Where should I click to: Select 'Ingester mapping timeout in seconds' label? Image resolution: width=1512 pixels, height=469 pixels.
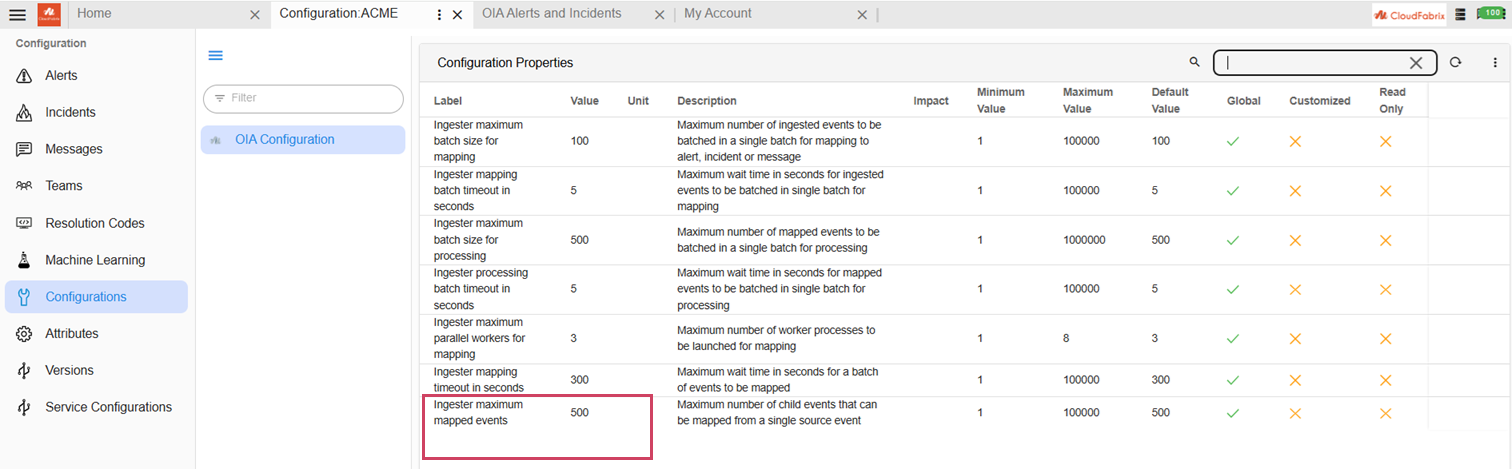[479, 380]
